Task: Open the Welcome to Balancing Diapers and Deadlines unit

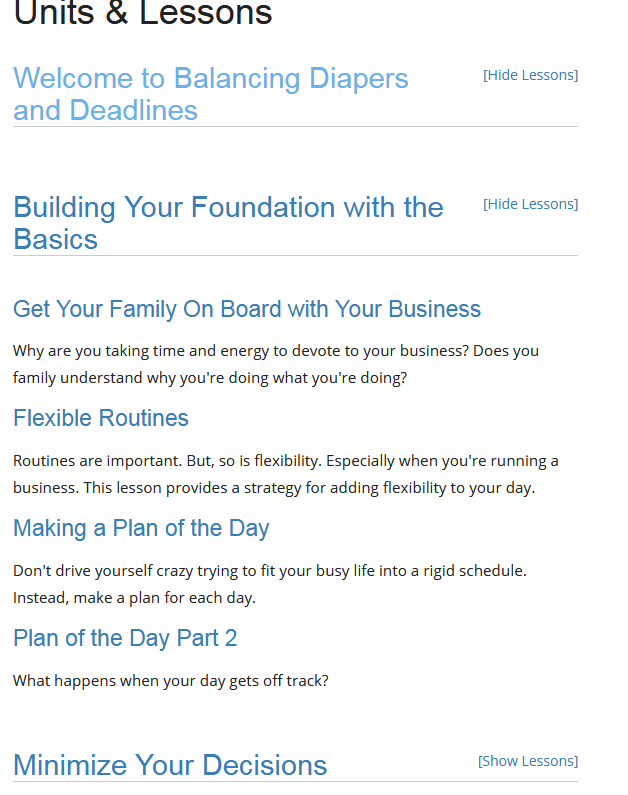Action: [x=210, y=93]
